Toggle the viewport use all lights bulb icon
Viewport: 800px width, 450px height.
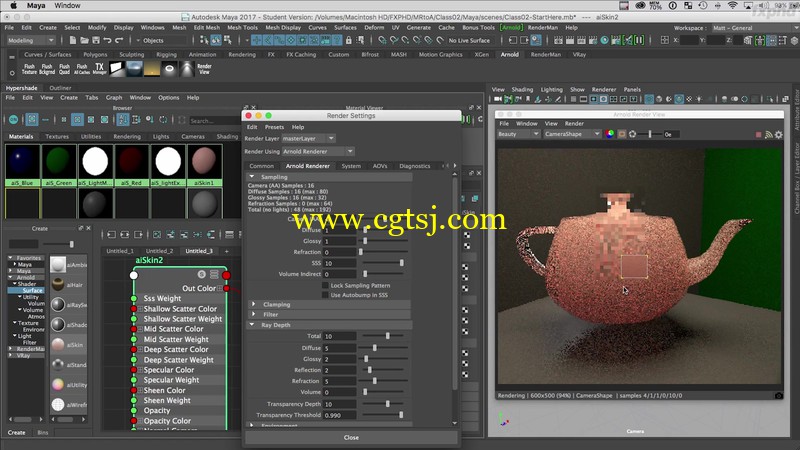(699, 99)
